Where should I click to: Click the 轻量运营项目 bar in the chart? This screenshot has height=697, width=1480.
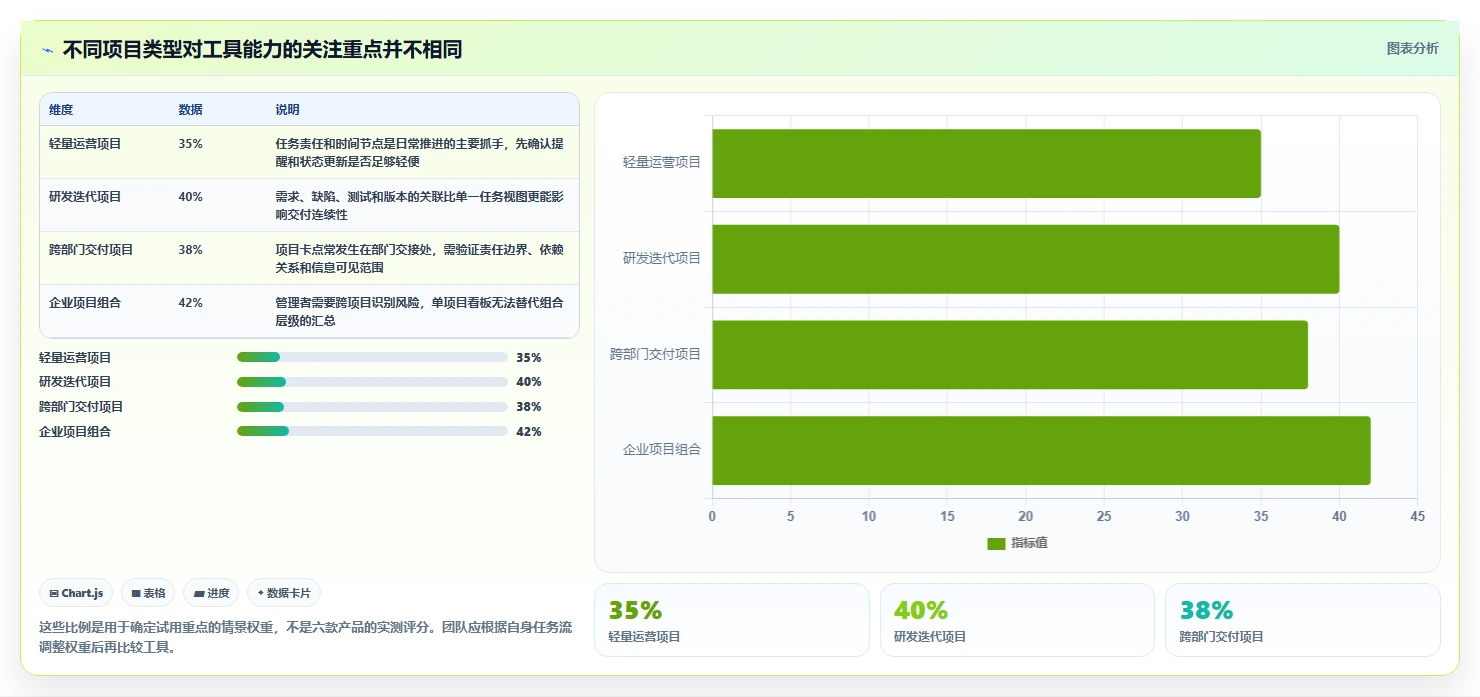pos(986,163)
